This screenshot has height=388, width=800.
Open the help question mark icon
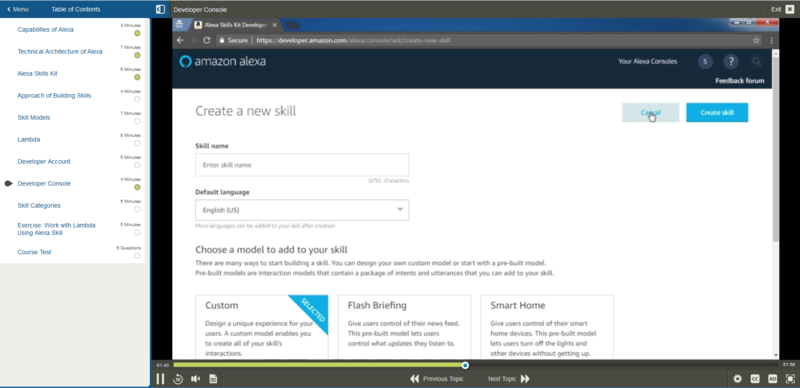point(731,62)
